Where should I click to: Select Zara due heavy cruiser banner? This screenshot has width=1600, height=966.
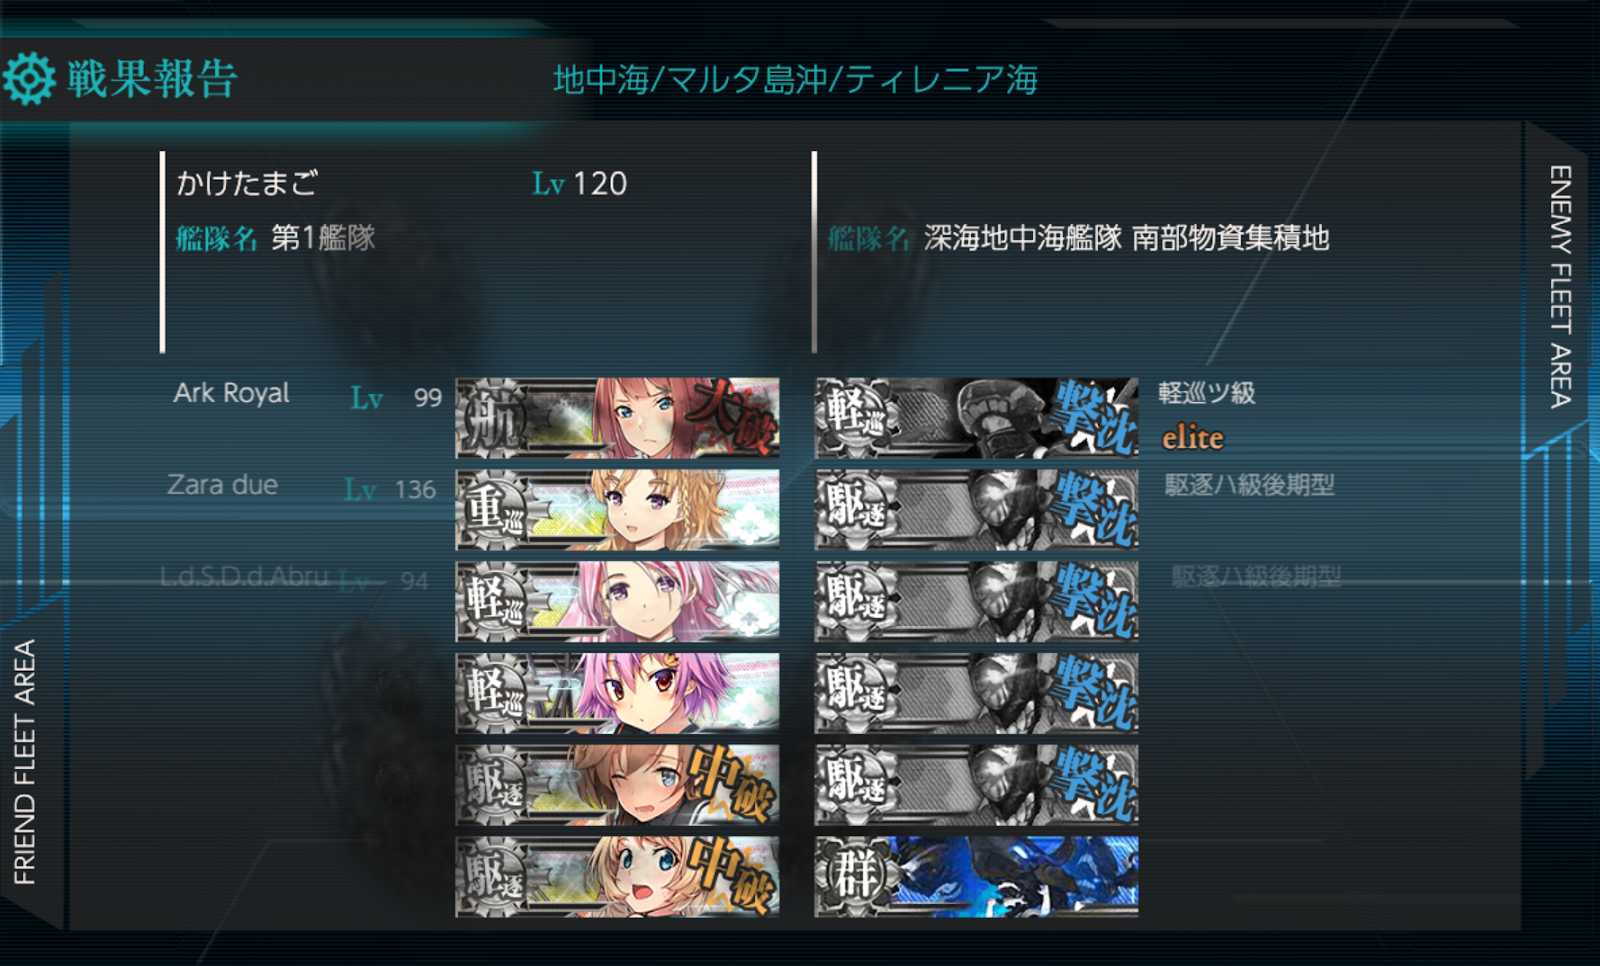[x=617, y=510]
